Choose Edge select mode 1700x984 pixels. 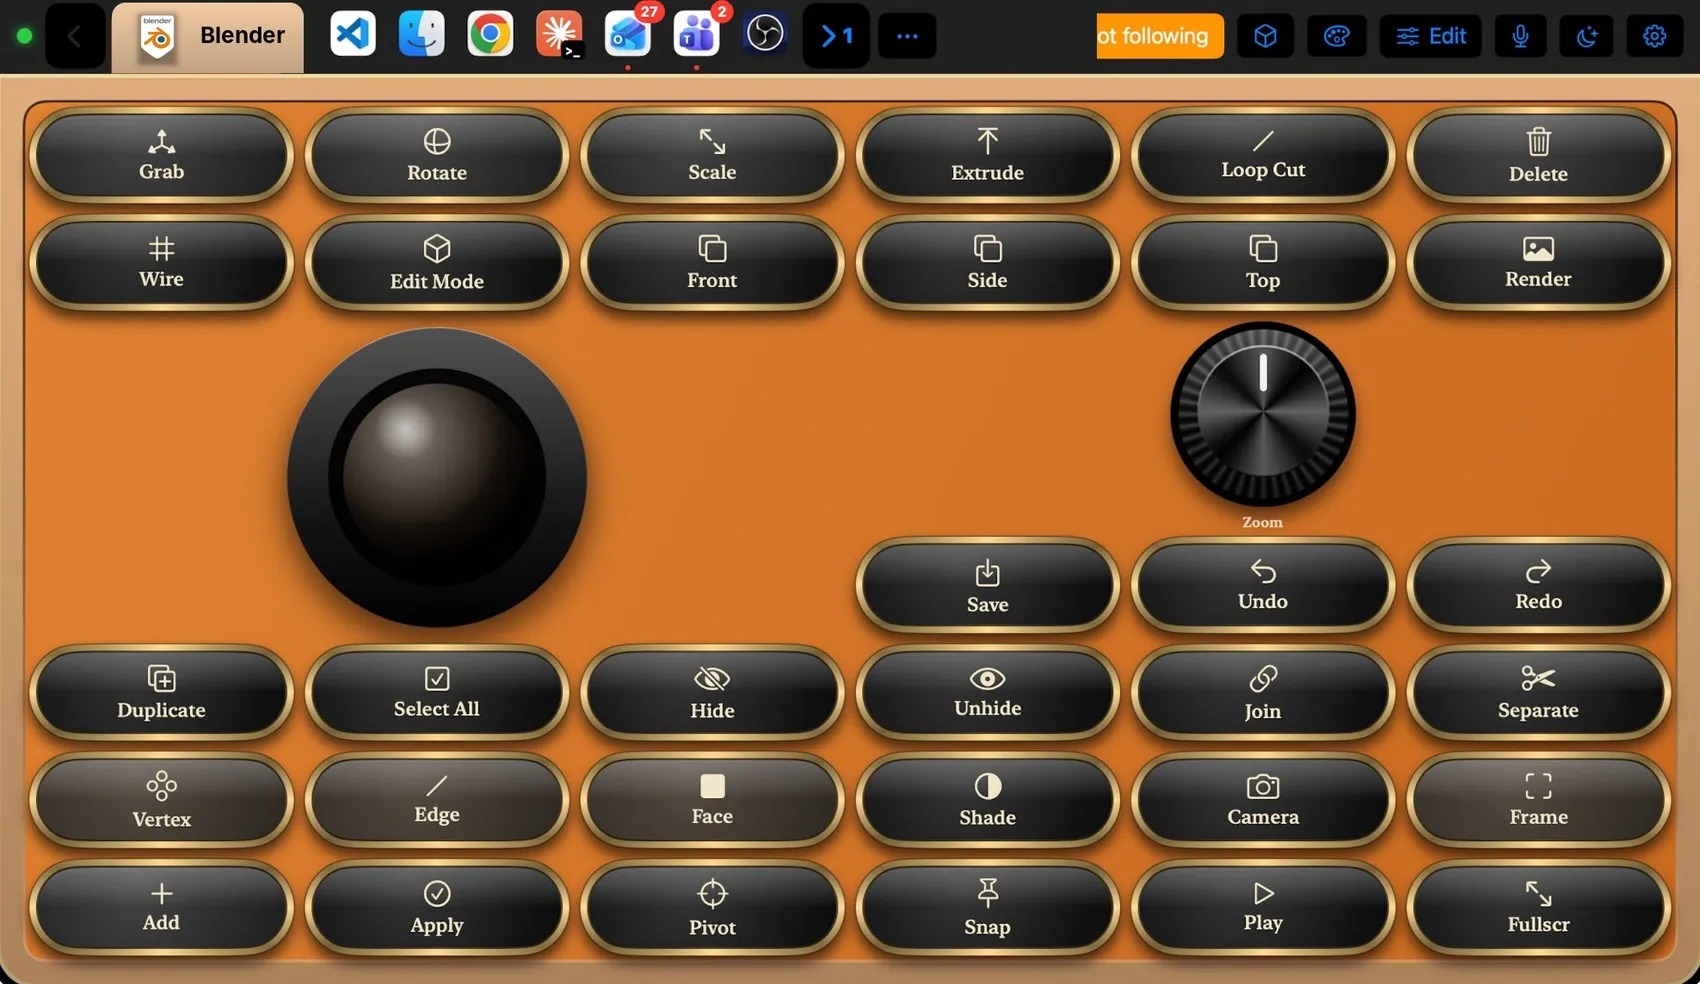point(437,800)
